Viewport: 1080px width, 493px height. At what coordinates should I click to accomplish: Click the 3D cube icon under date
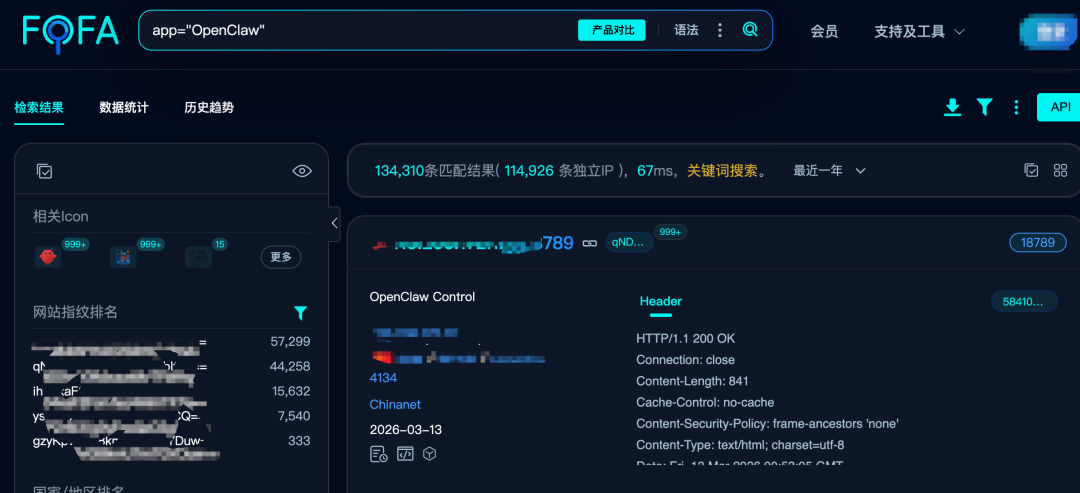click(x=430, y=454)
